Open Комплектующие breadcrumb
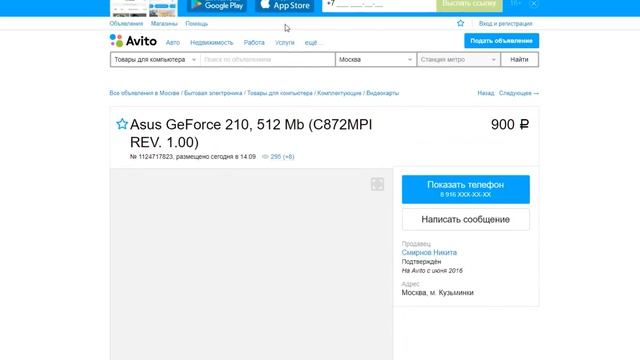 tap(339, 93)
